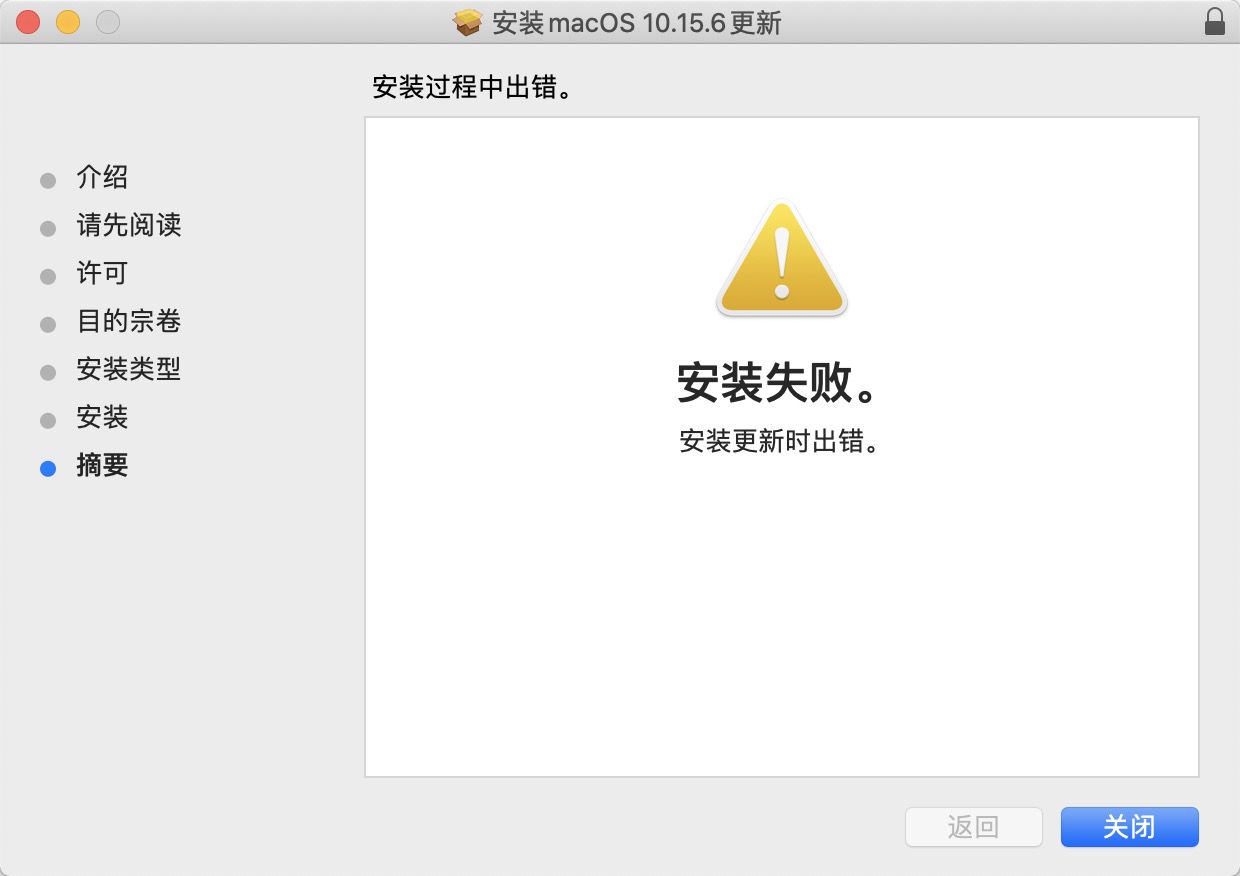Click the yellow warning triangle icon

coord(781,258)
